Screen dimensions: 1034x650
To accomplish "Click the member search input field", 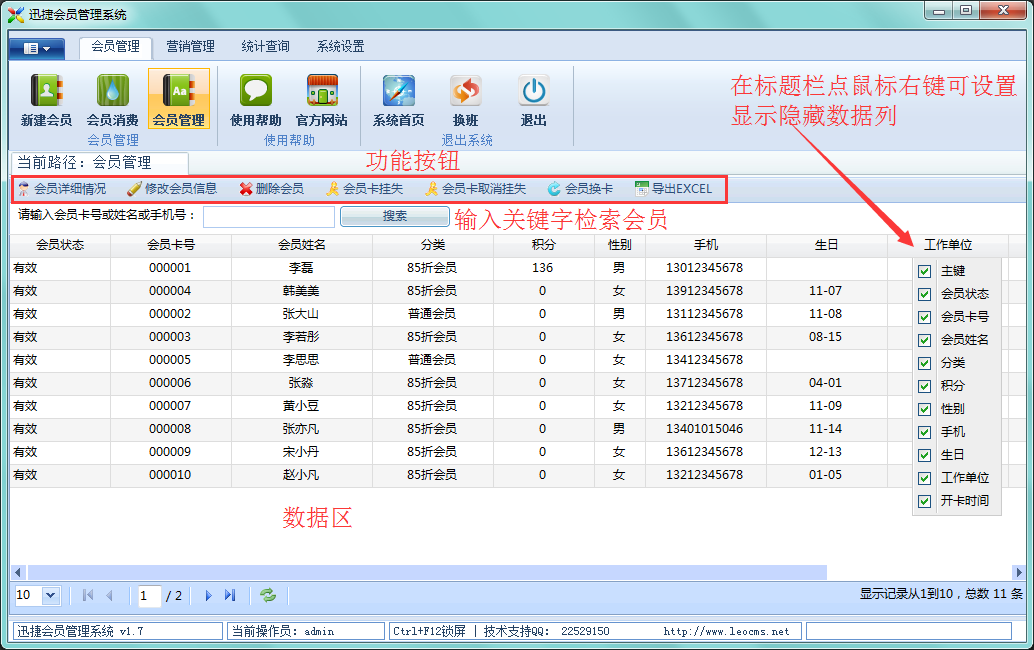I will [x=269, y=216].
